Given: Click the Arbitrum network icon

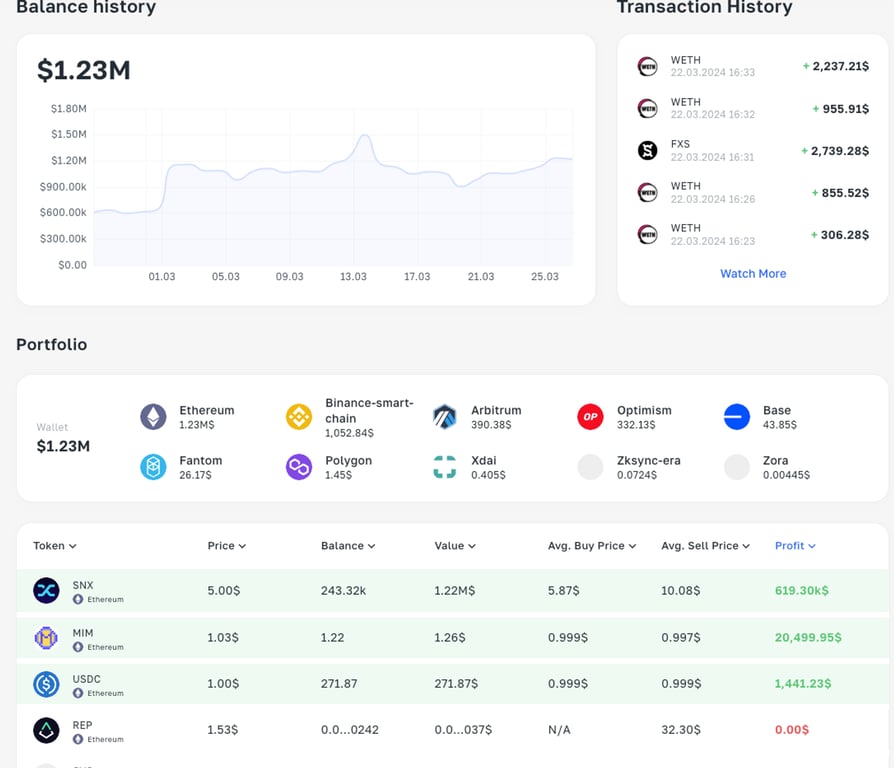Looking at the screenshot, I should [445, 417].
